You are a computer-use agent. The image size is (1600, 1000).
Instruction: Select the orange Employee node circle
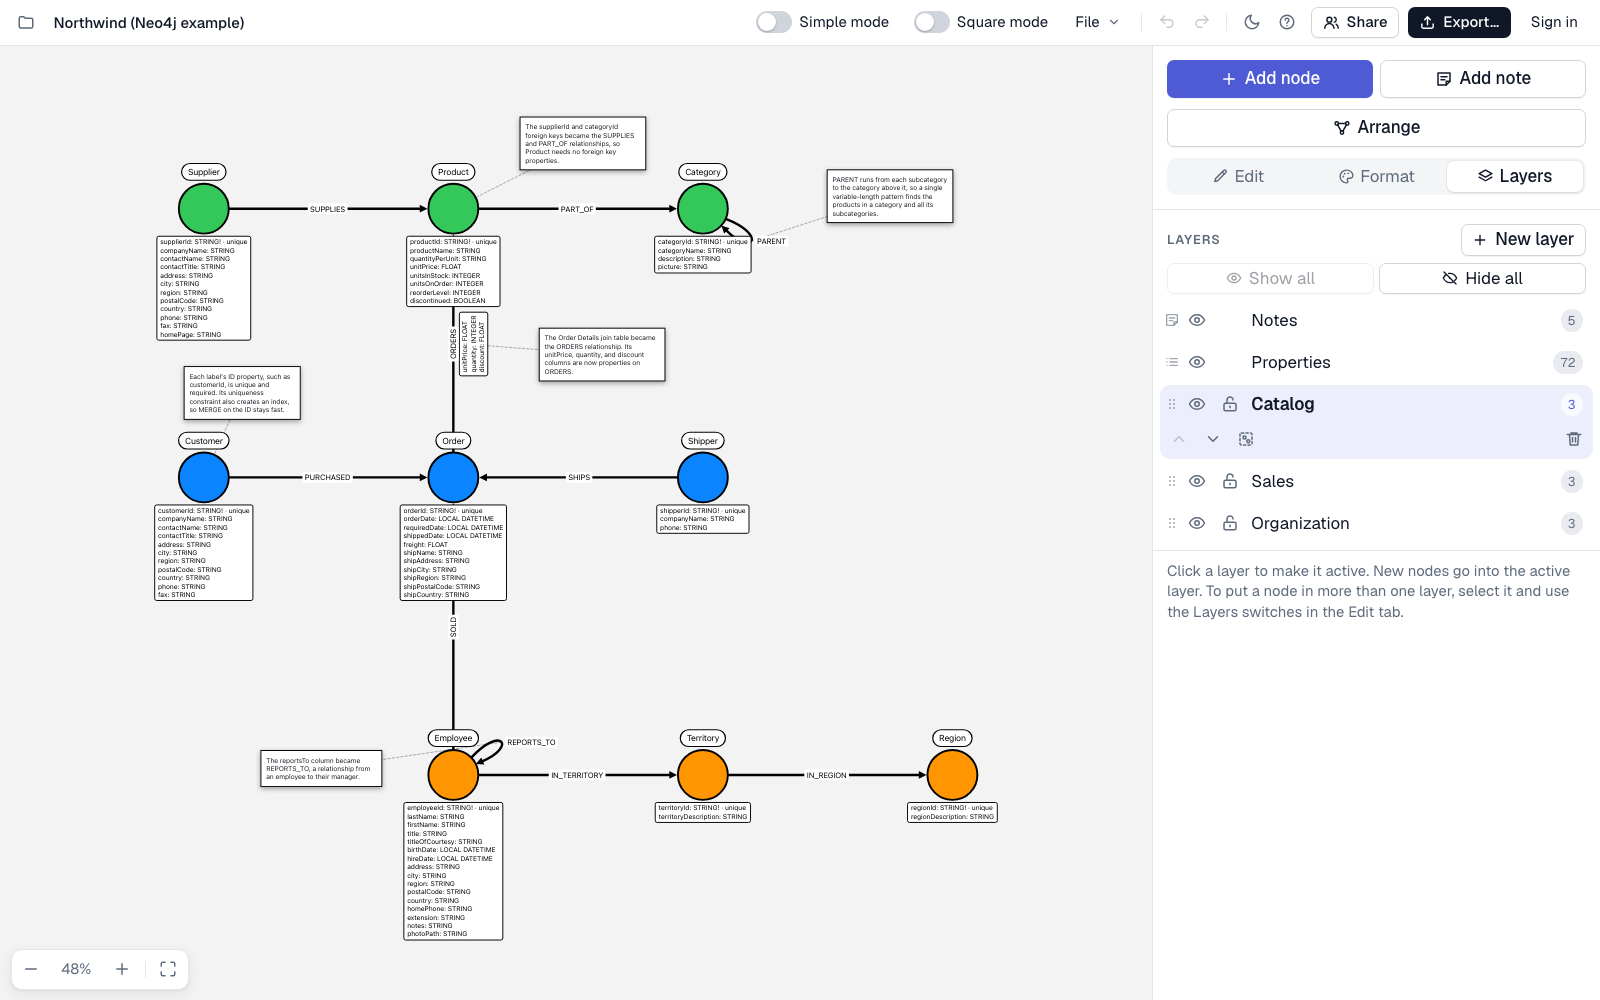[453, 775]
